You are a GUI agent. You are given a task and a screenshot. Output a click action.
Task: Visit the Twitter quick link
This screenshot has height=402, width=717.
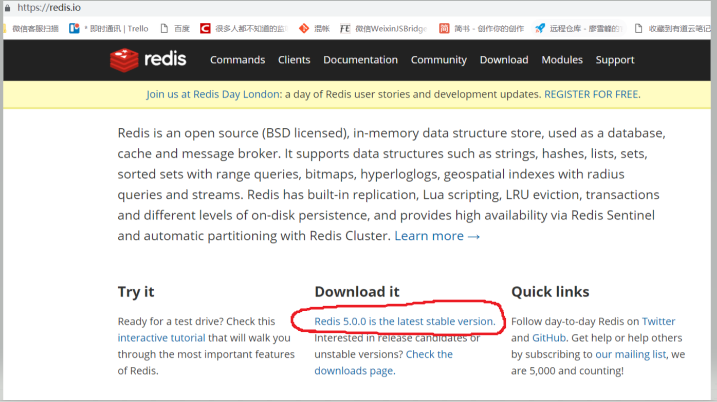[x=658, y=321]
